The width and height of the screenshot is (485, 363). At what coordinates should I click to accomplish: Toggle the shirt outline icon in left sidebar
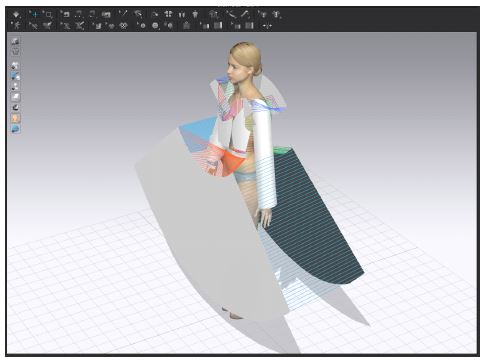[16, 52]
